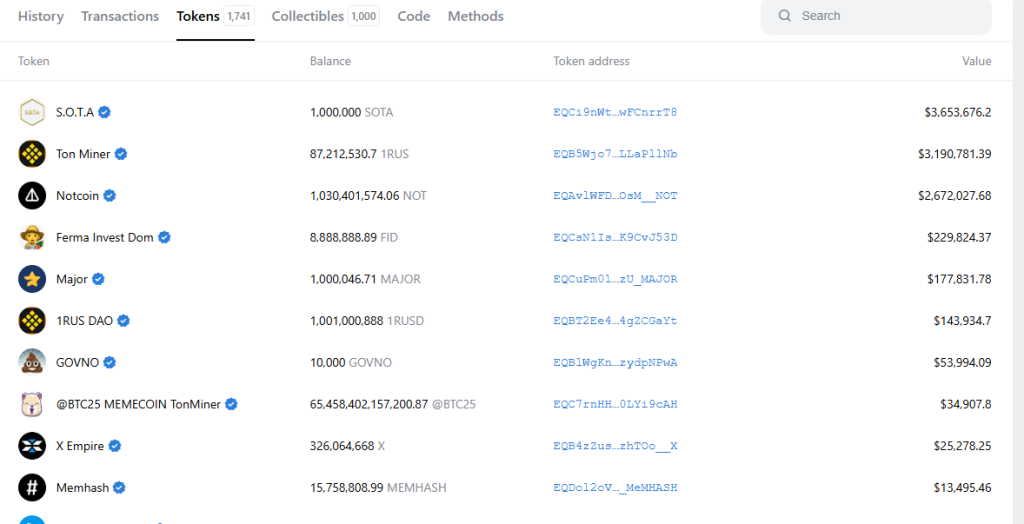Image resolution: width=1024 pixels, height=524 pixels.
Task: Click the Ferma Invest Dom name
Action: click(105, 237)
